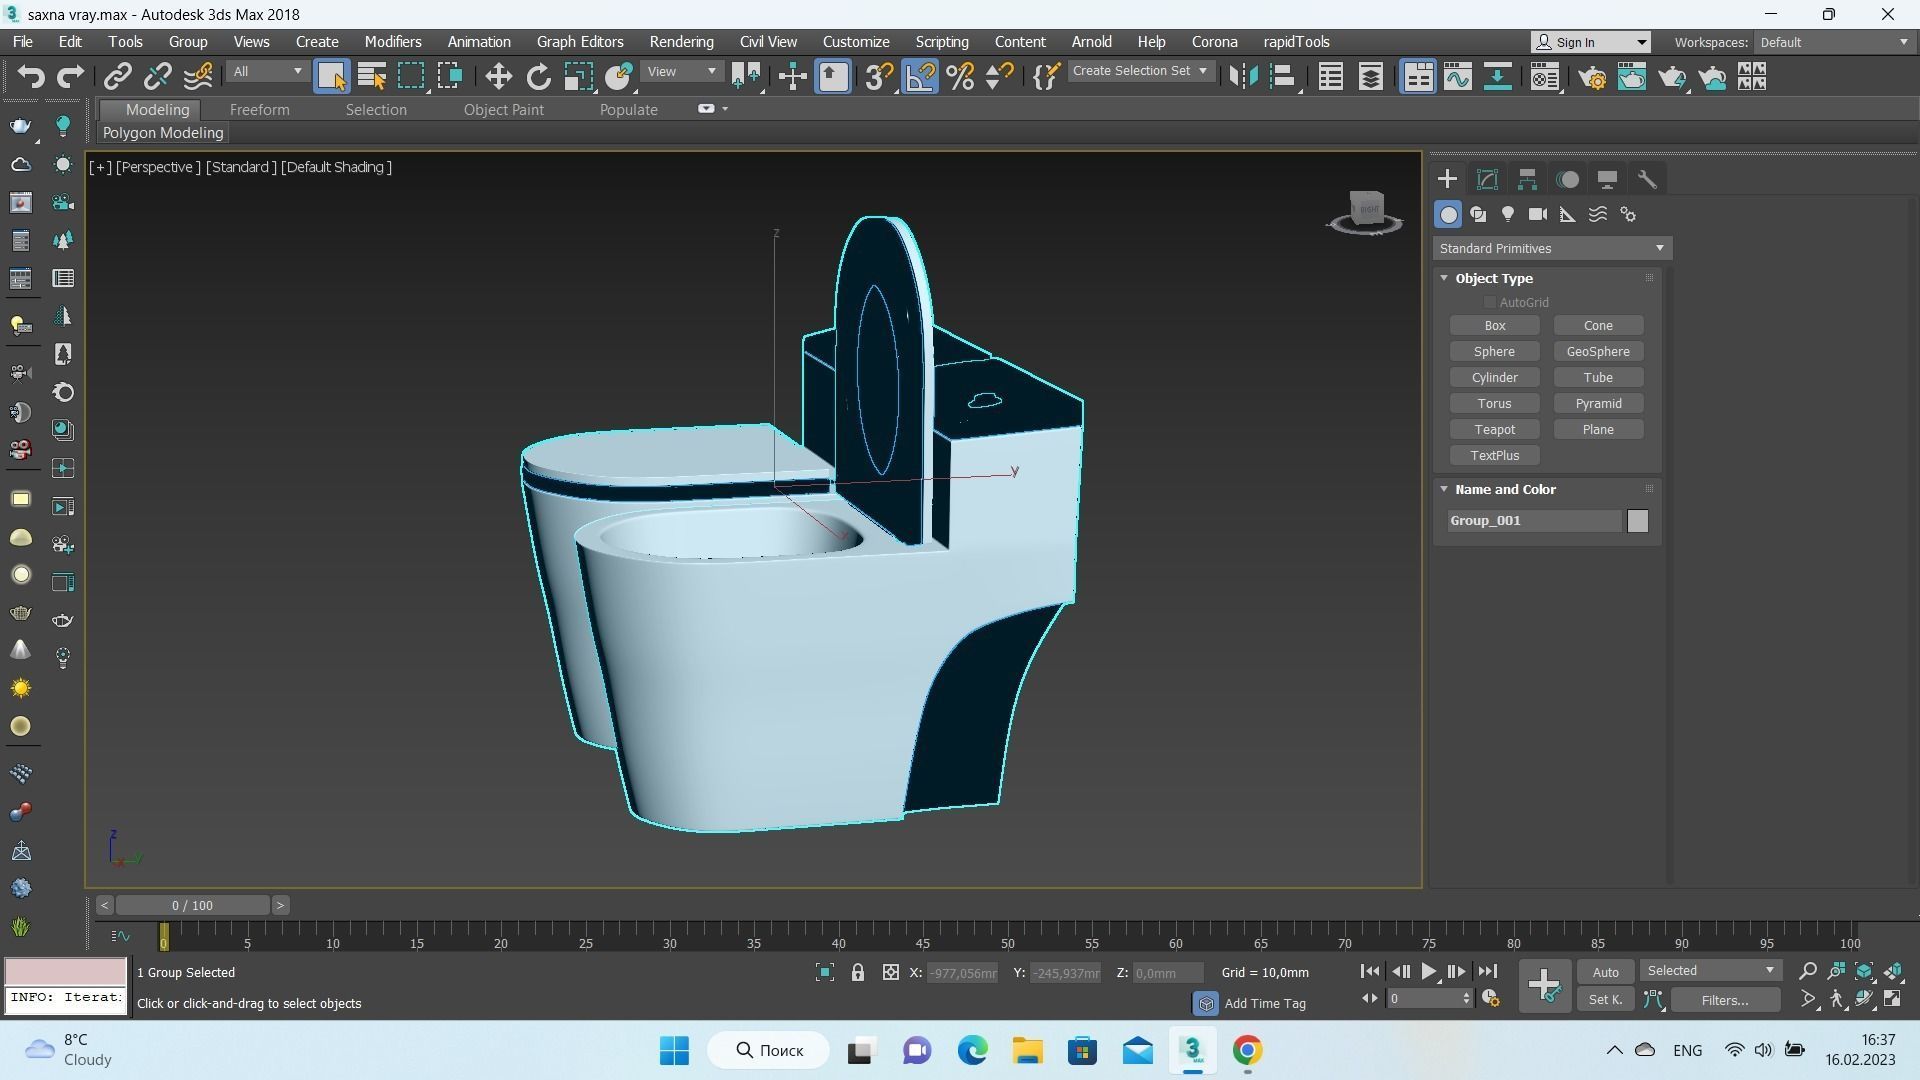
Task: Switch to the Hierarchy panel
Action: pyautogui.click(x=1527, y=179)
